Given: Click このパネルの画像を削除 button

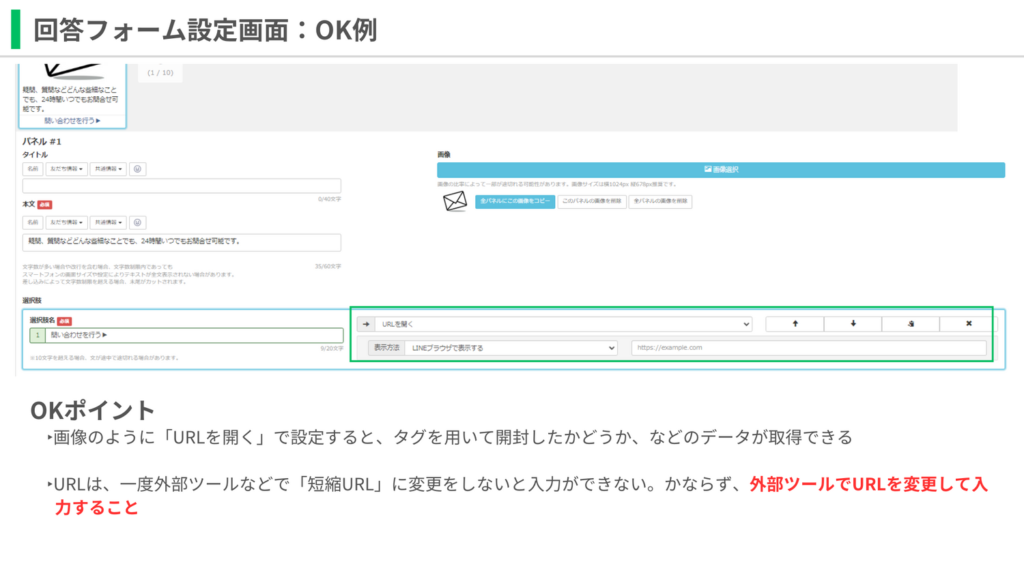Looking at the screenshot, I should [590, 202].
